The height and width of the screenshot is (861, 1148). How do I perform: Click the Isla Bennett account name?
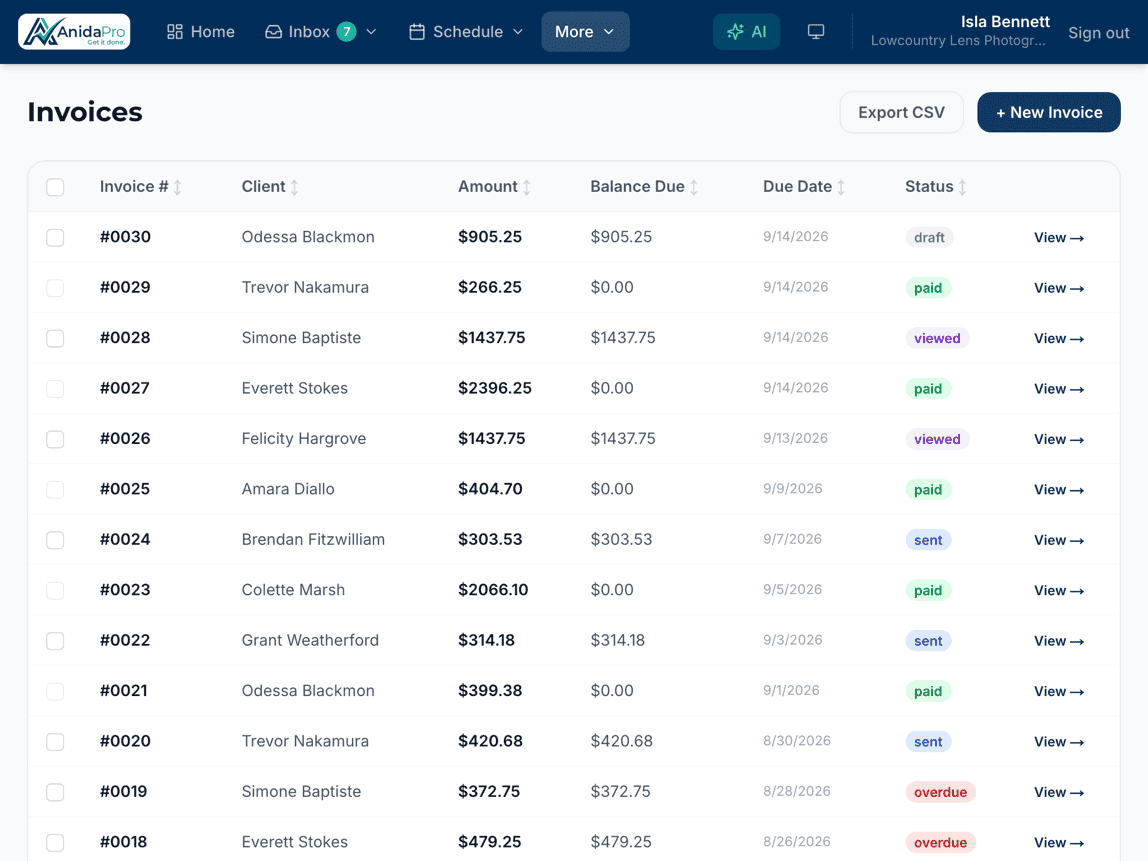pos(1005,22)
